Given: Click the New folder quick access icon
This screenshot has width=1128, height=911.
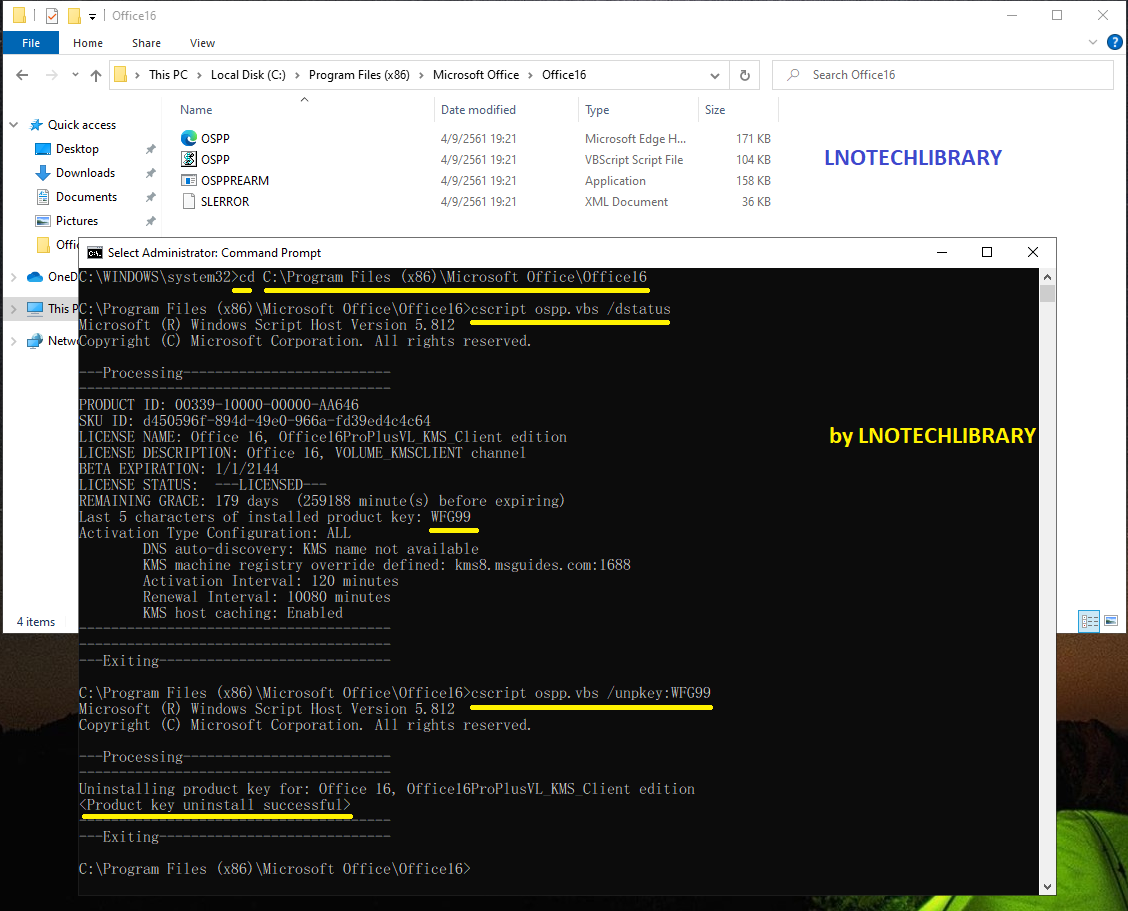Looking at the screenshot, I should pyautogui.click(x=74, y=15).
